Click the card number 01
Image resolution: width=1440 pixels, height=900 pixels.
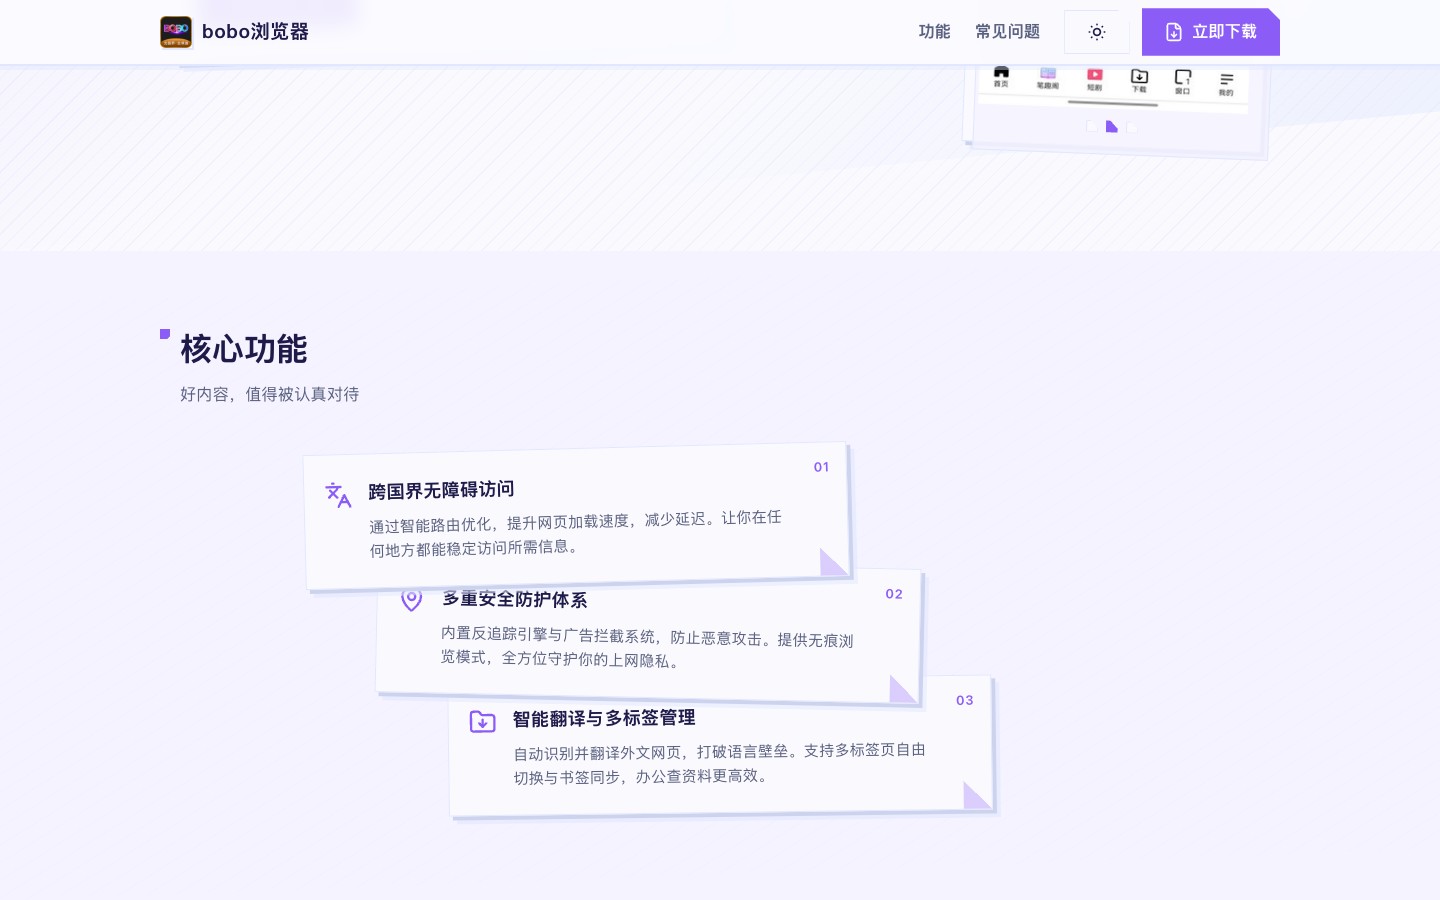(821, 467)
